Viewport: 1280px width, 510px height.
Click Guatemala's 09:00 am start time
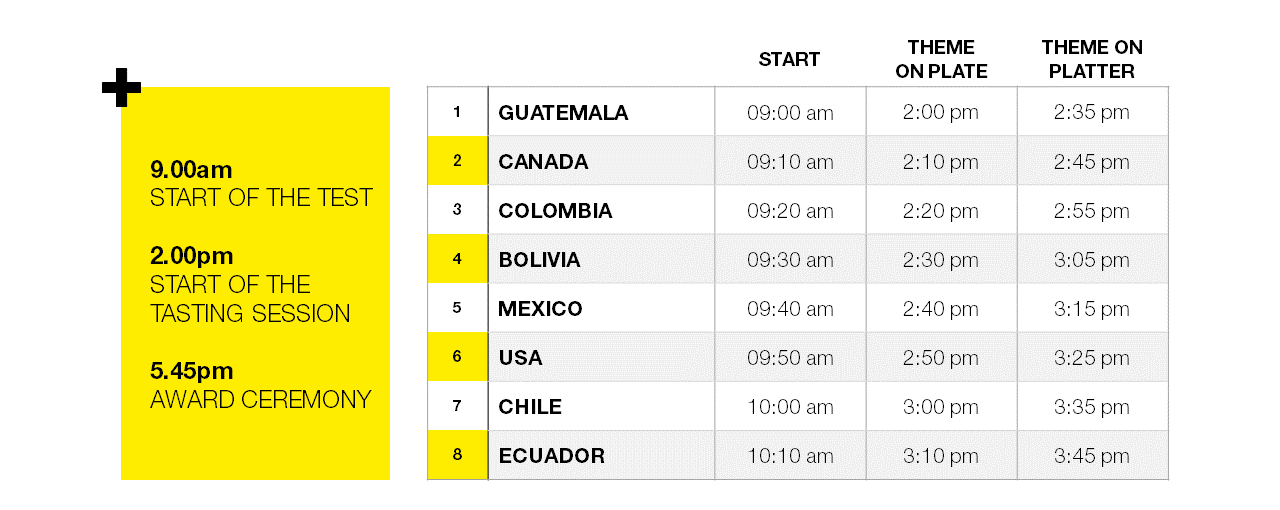[x=790, y=112]
